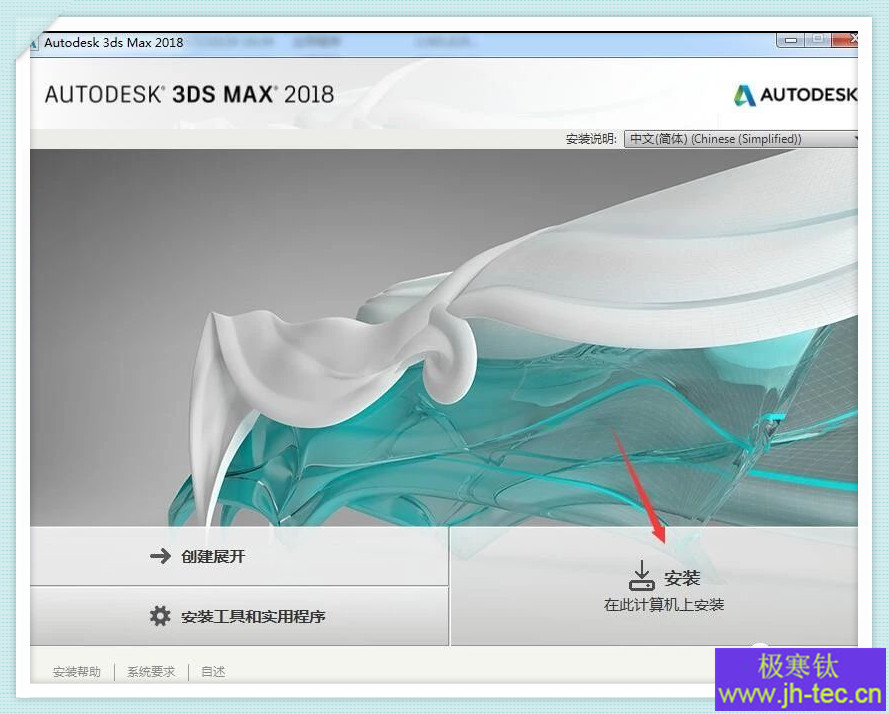Screen dimensions: 889x714
Task: Click the 3ds Max title bar app icon
Action: [34, 43]
